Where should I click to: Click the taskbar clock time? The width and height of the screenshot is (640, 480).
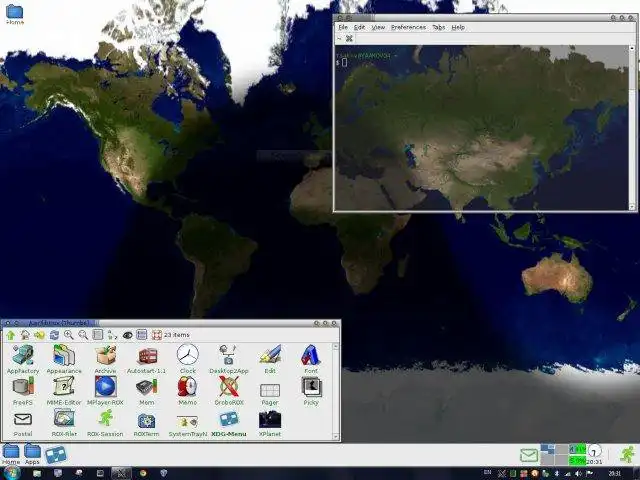pyautogui.click(x=615, y=473)
